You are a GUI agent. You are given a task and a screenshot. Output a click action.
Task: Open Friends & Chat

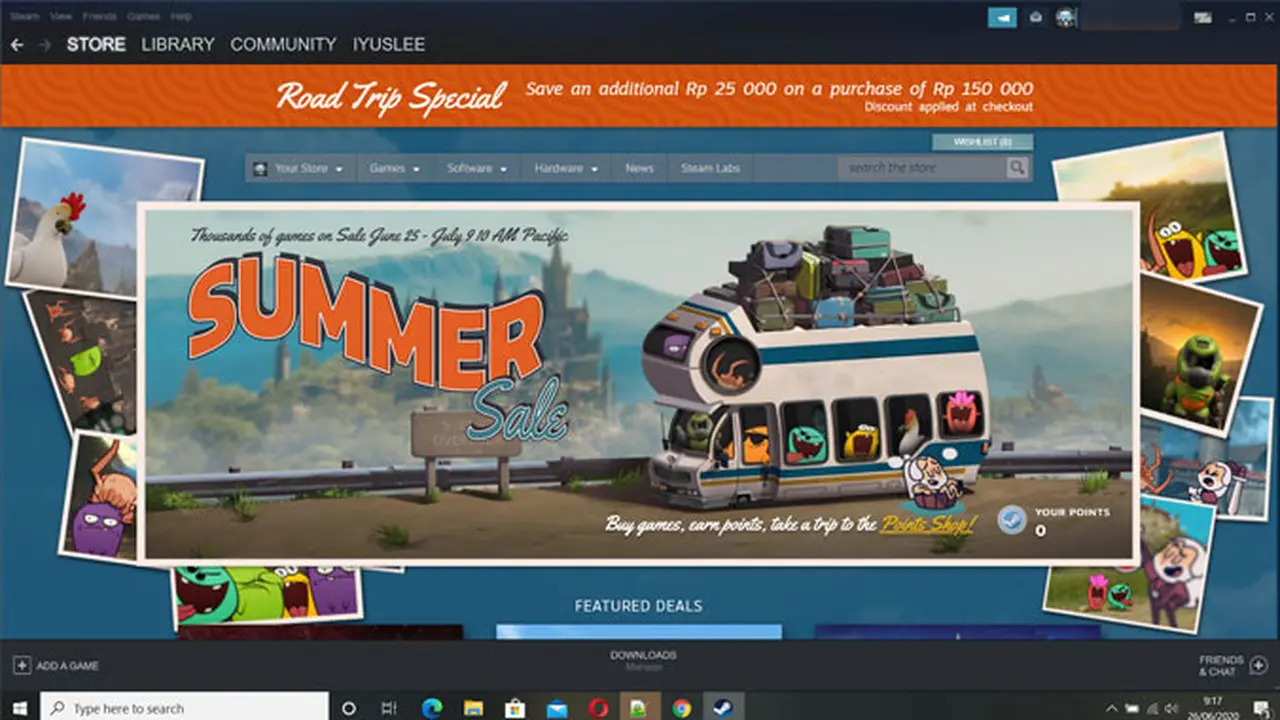click(x=1221, y=666)
